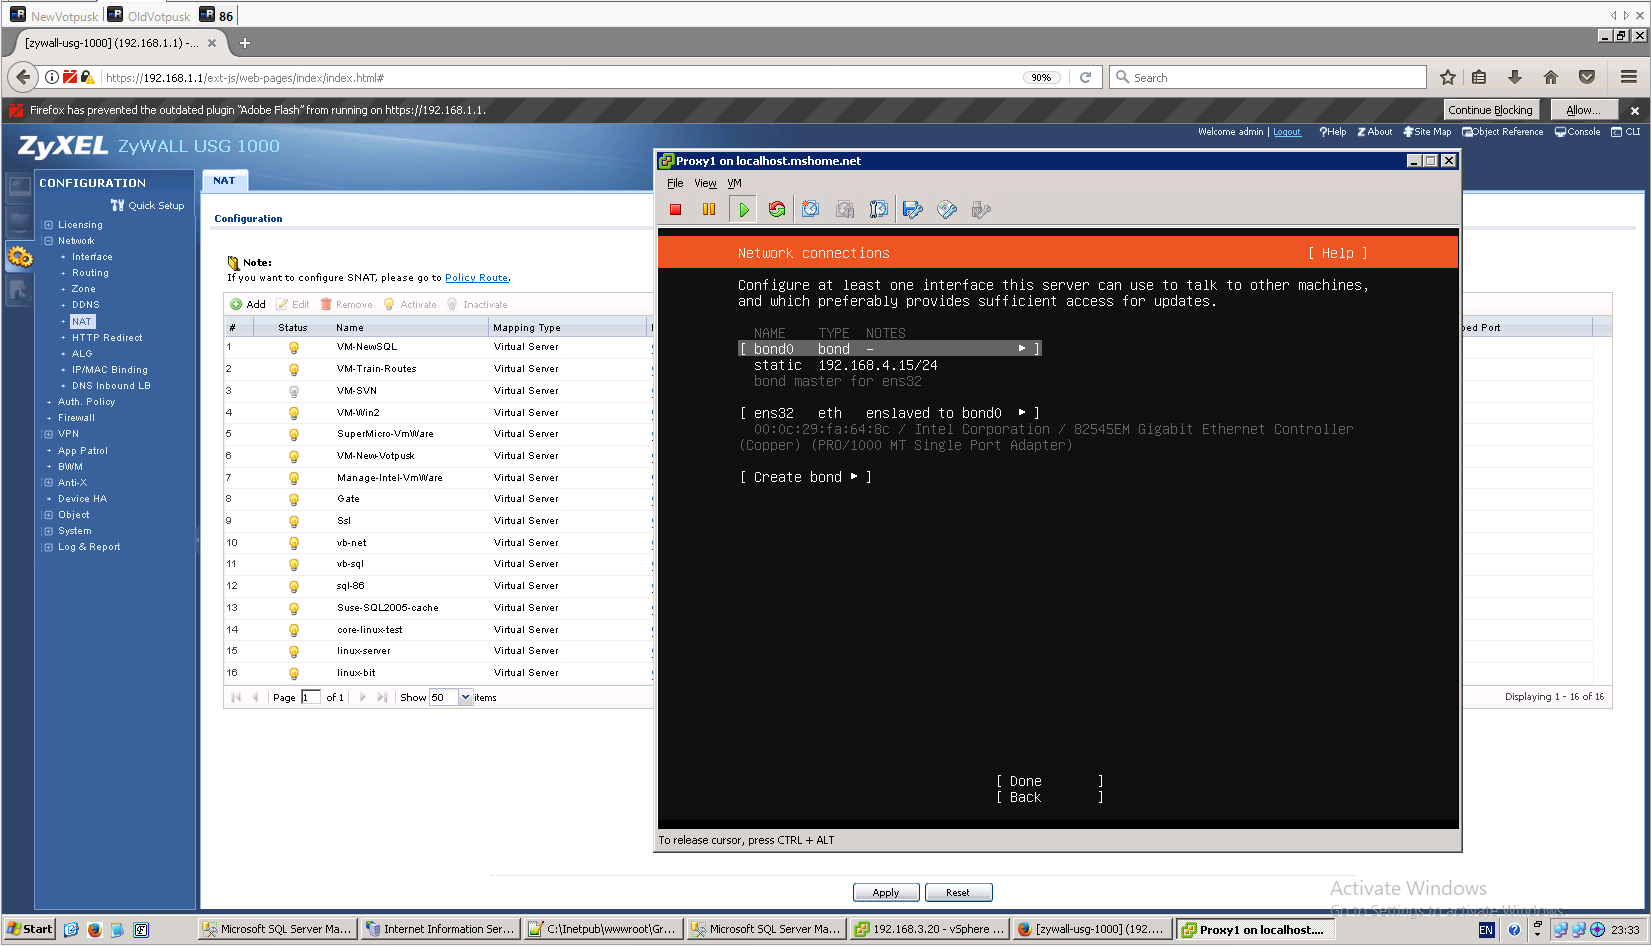This screenshot has height=946, width=1651.
Task: Open the View menu in console window
Action: point(705,183)
